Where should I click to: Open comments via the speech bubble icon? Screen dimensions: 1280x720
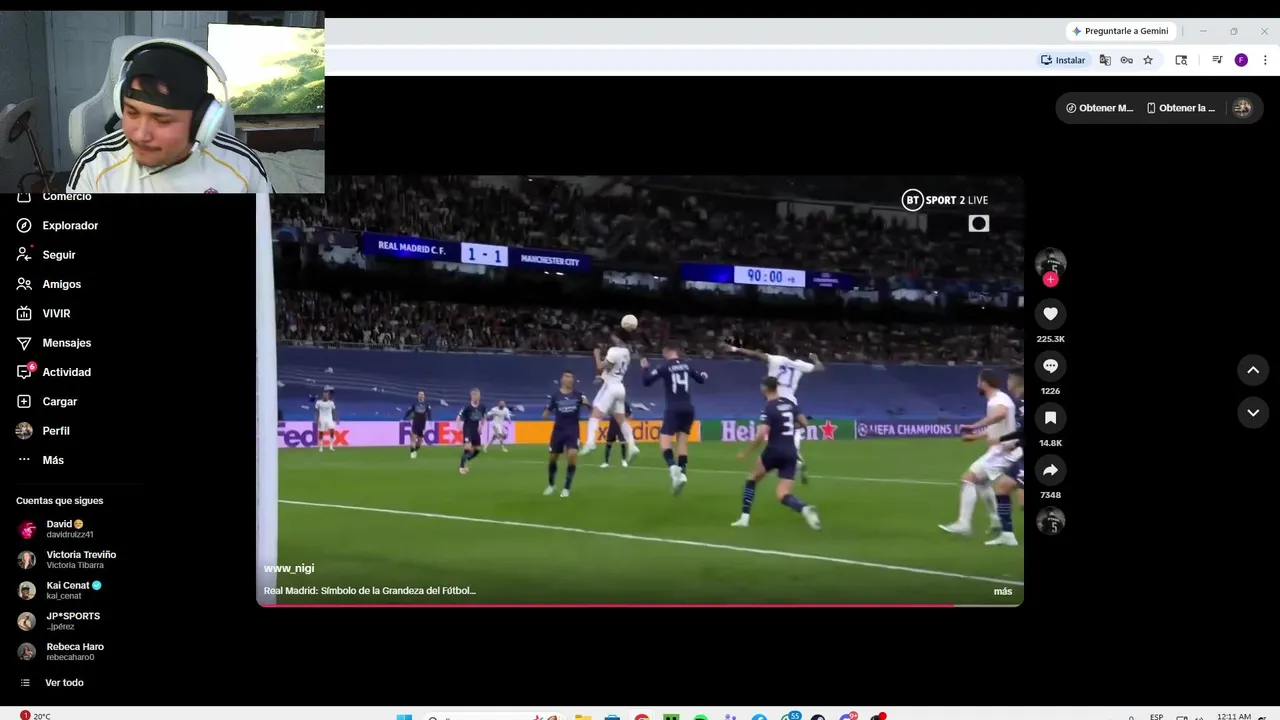(x=1050, y=366)
